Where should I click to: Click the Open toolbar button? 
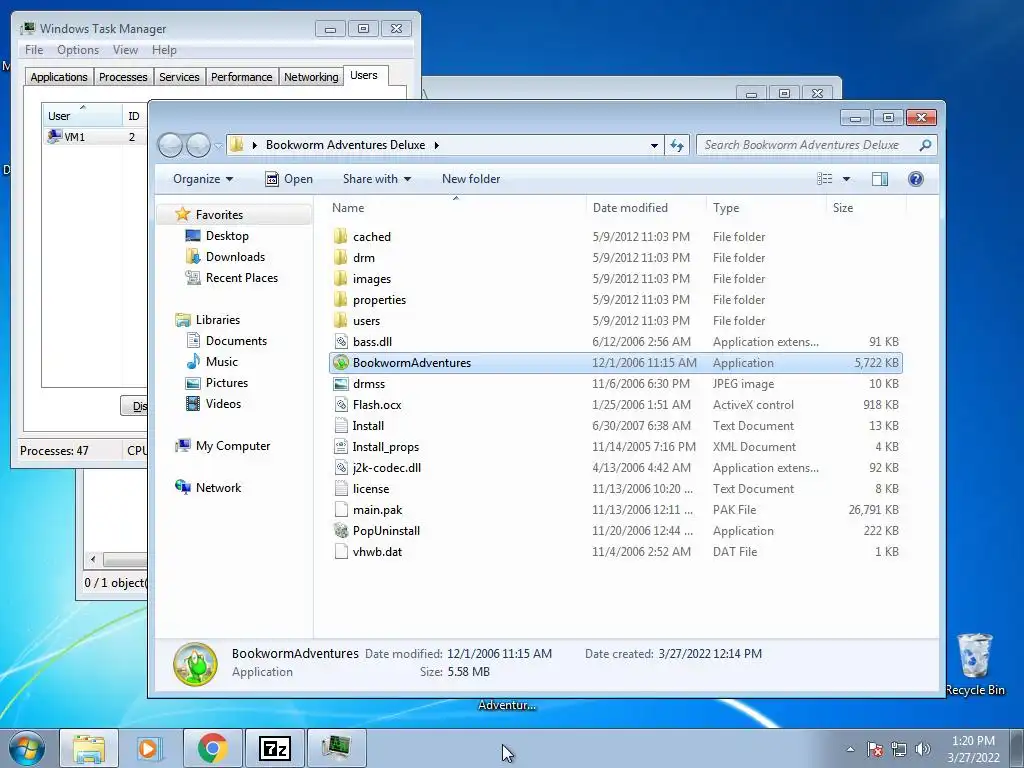coord(289,179)
